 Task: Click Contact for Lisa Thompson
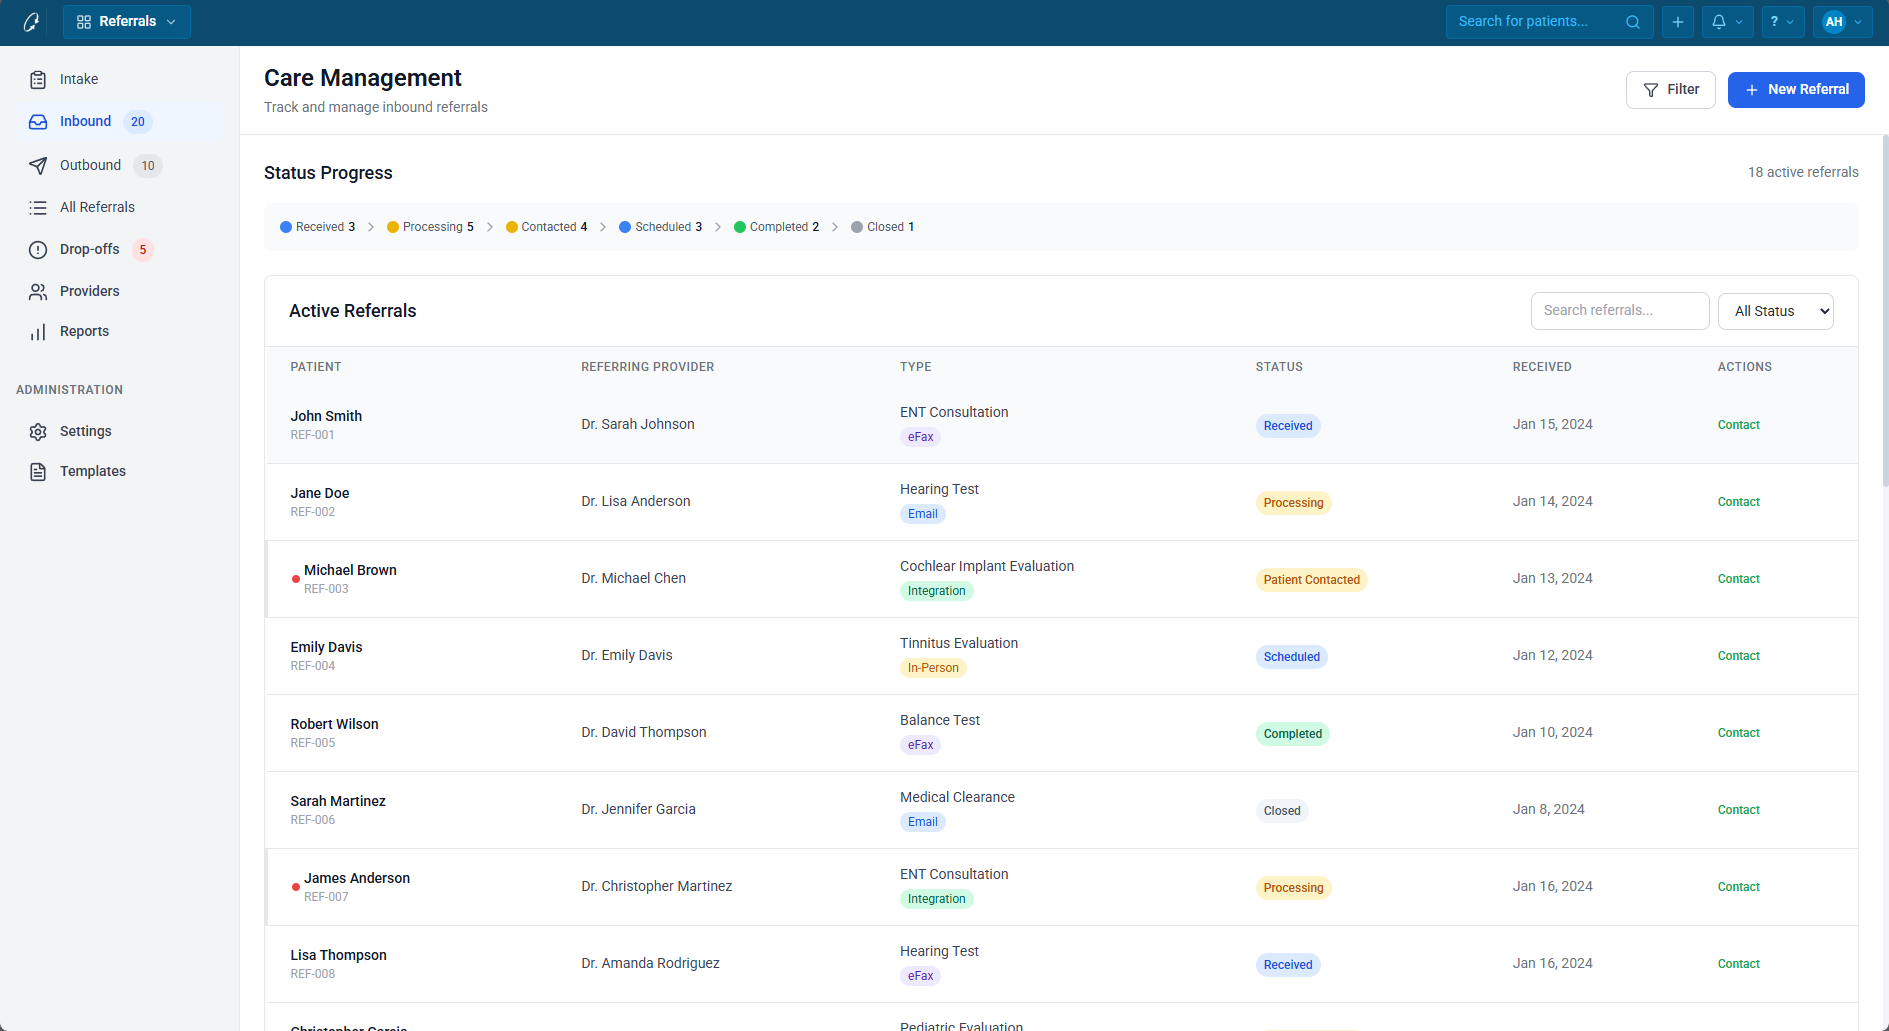tap(1738, 964)
